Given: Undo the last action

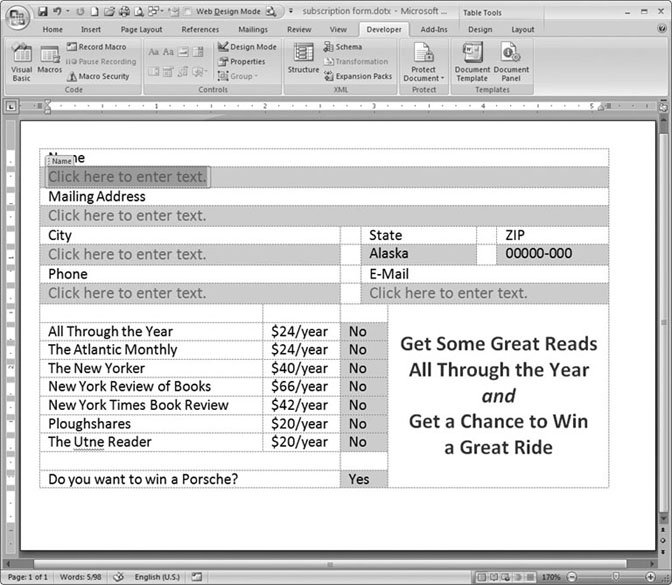Looking at the screenshot, I should pyautogui.click(x=57, y=12).
